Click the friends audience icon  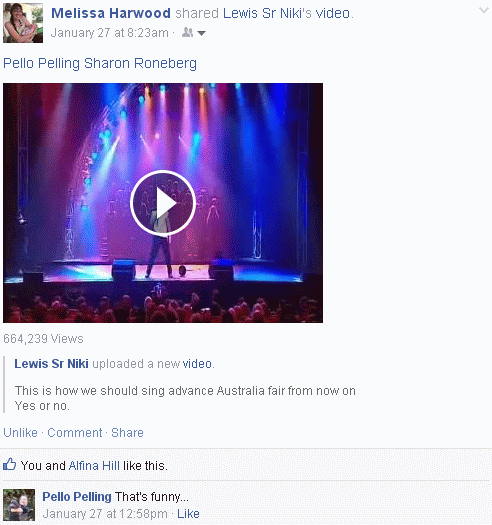pos(188,32)
